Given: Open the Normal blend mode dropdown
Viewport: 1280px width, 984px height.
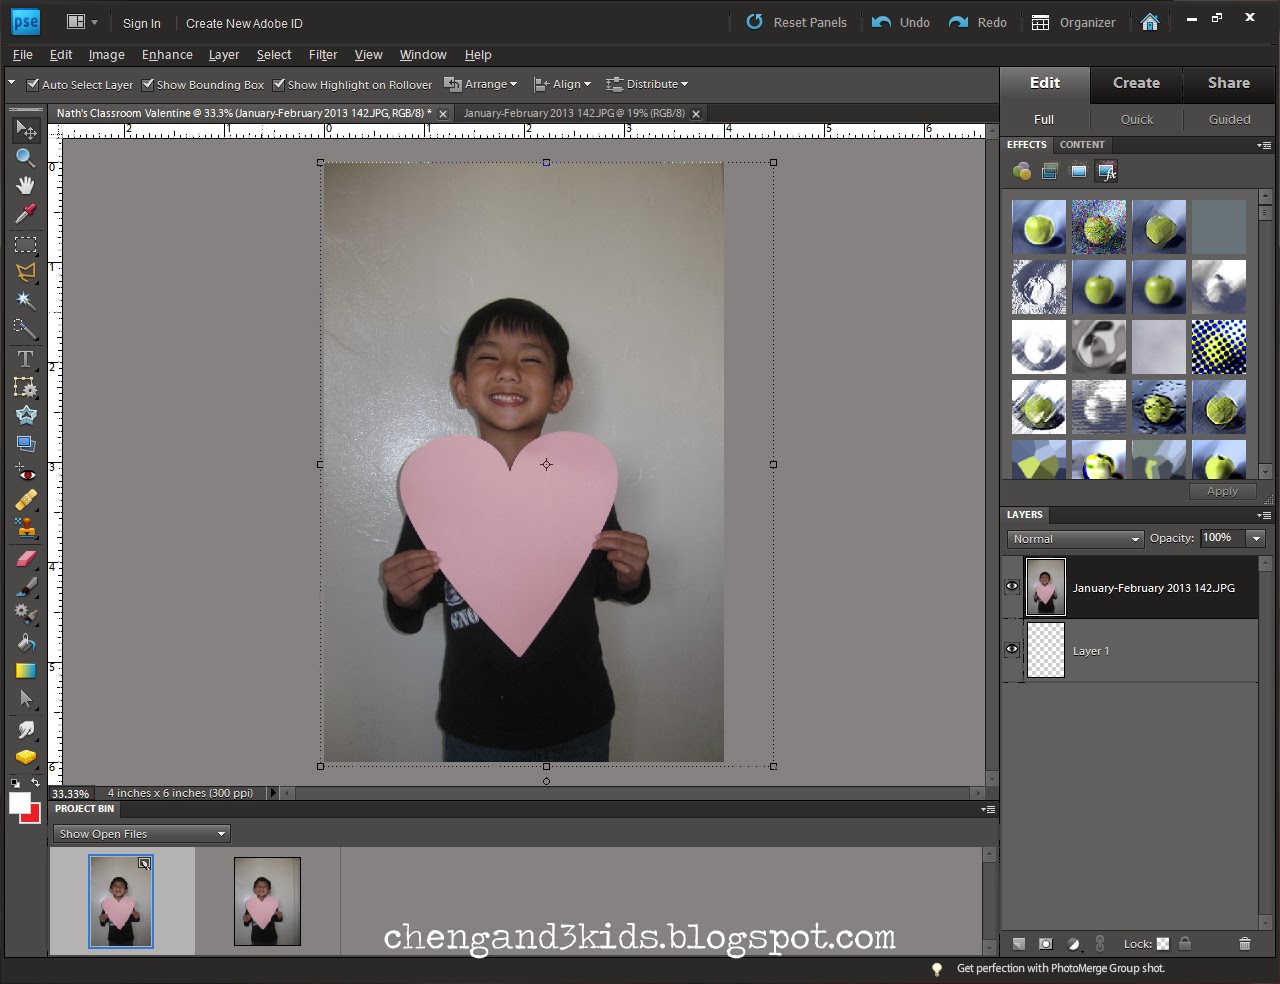Looking at the screenshot, I should [1075, 539].
